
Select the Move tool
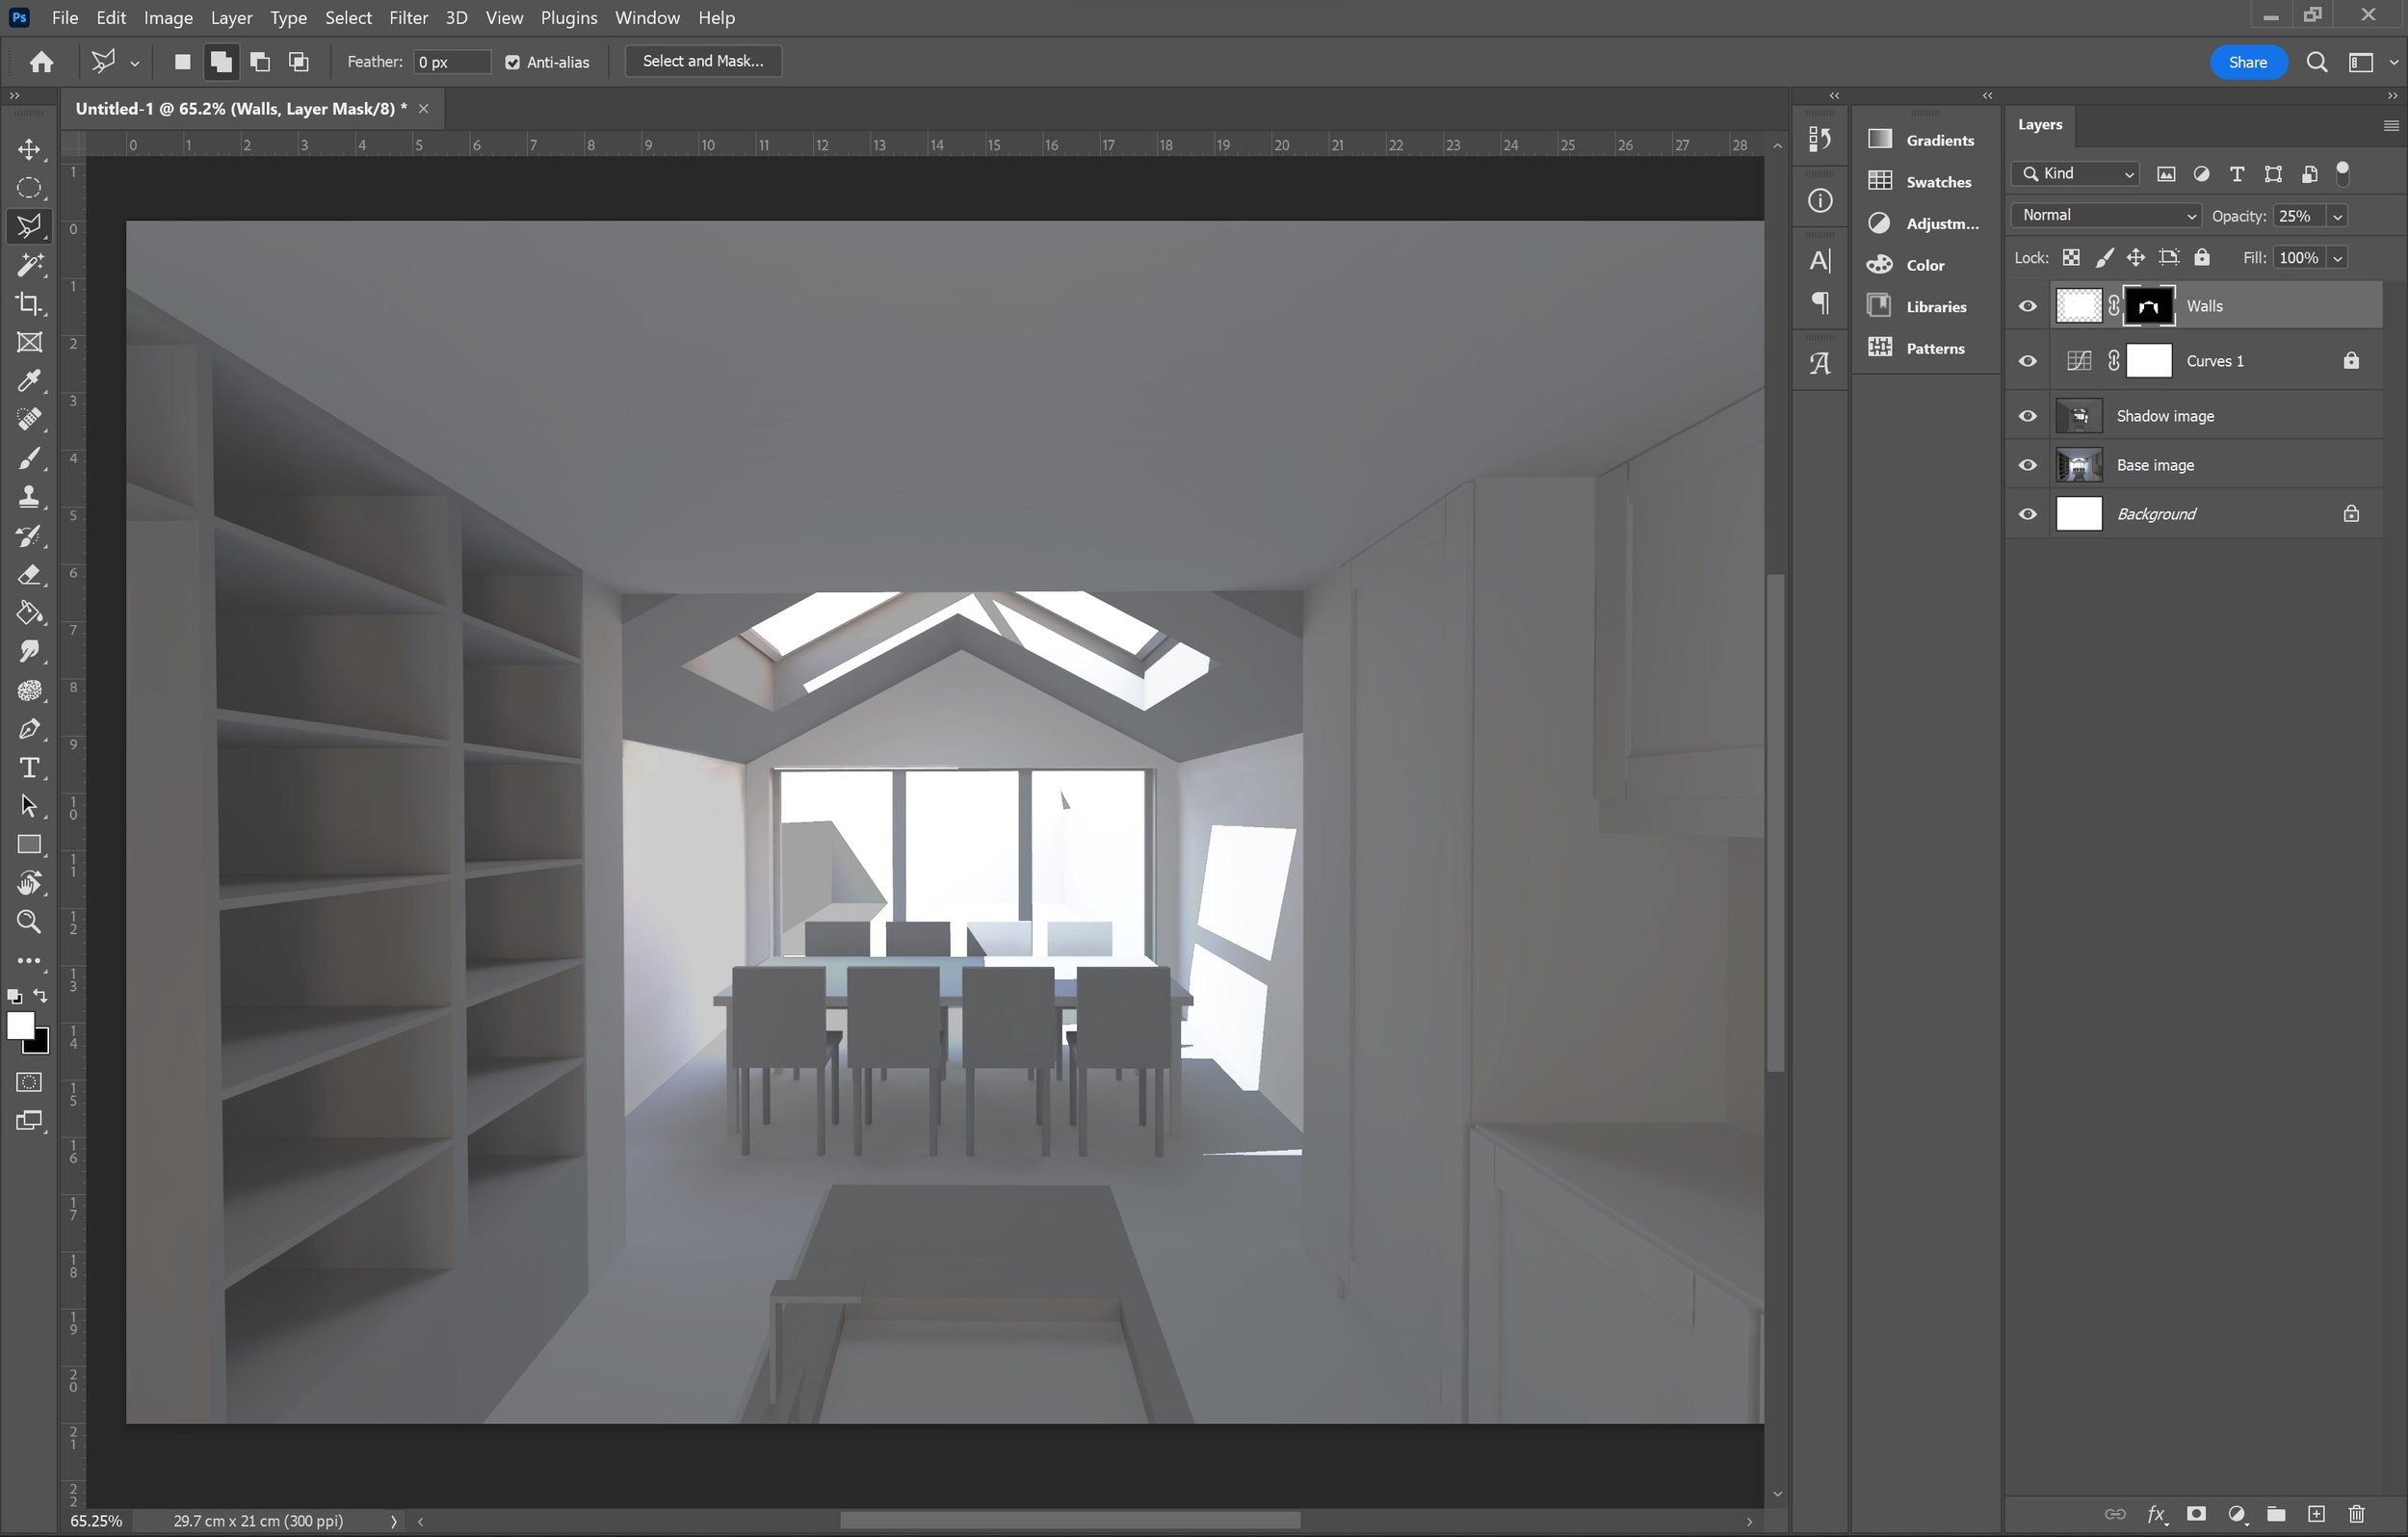29,150
